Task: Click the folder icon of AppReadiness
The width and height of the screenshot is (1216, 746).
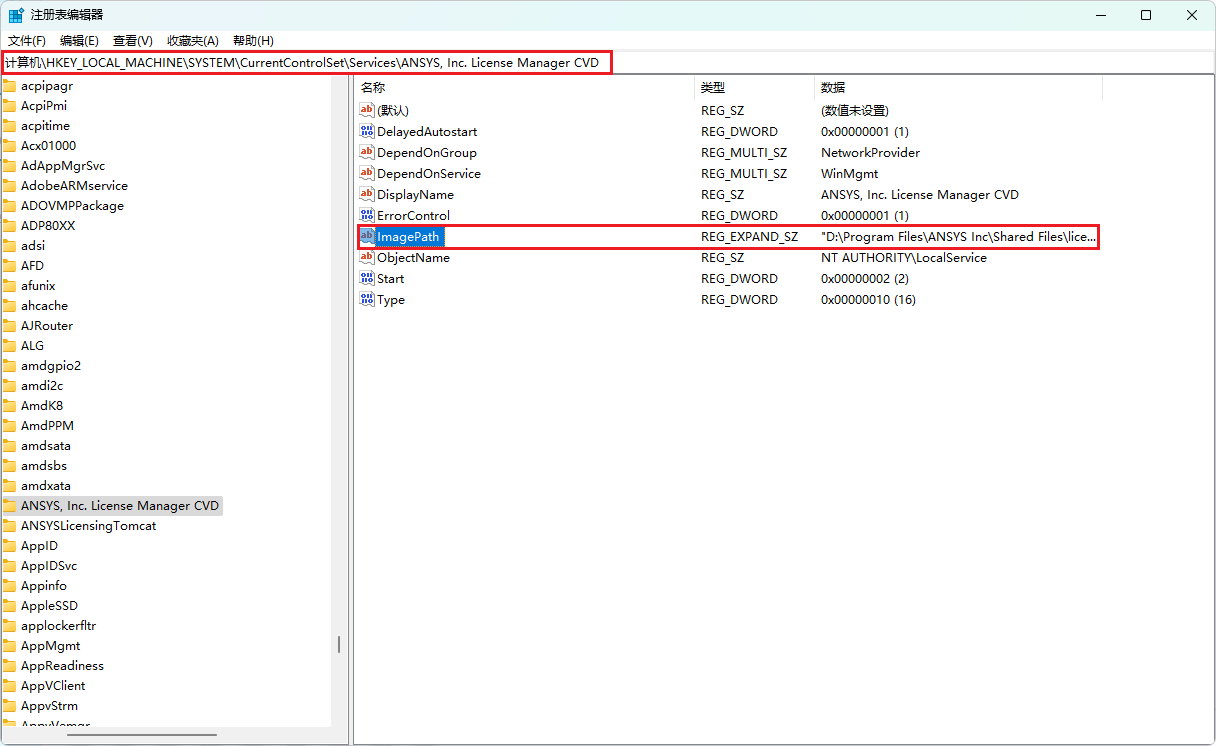Action: coord(10,666)
